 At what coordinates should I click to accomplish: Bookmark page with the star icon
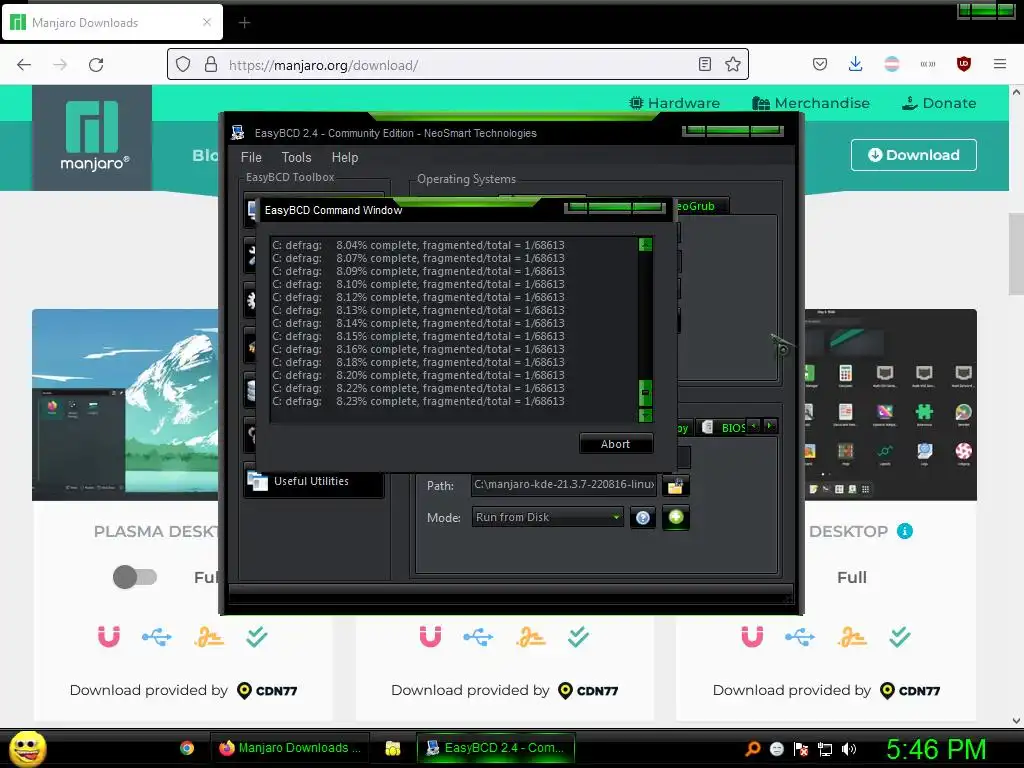733,64
